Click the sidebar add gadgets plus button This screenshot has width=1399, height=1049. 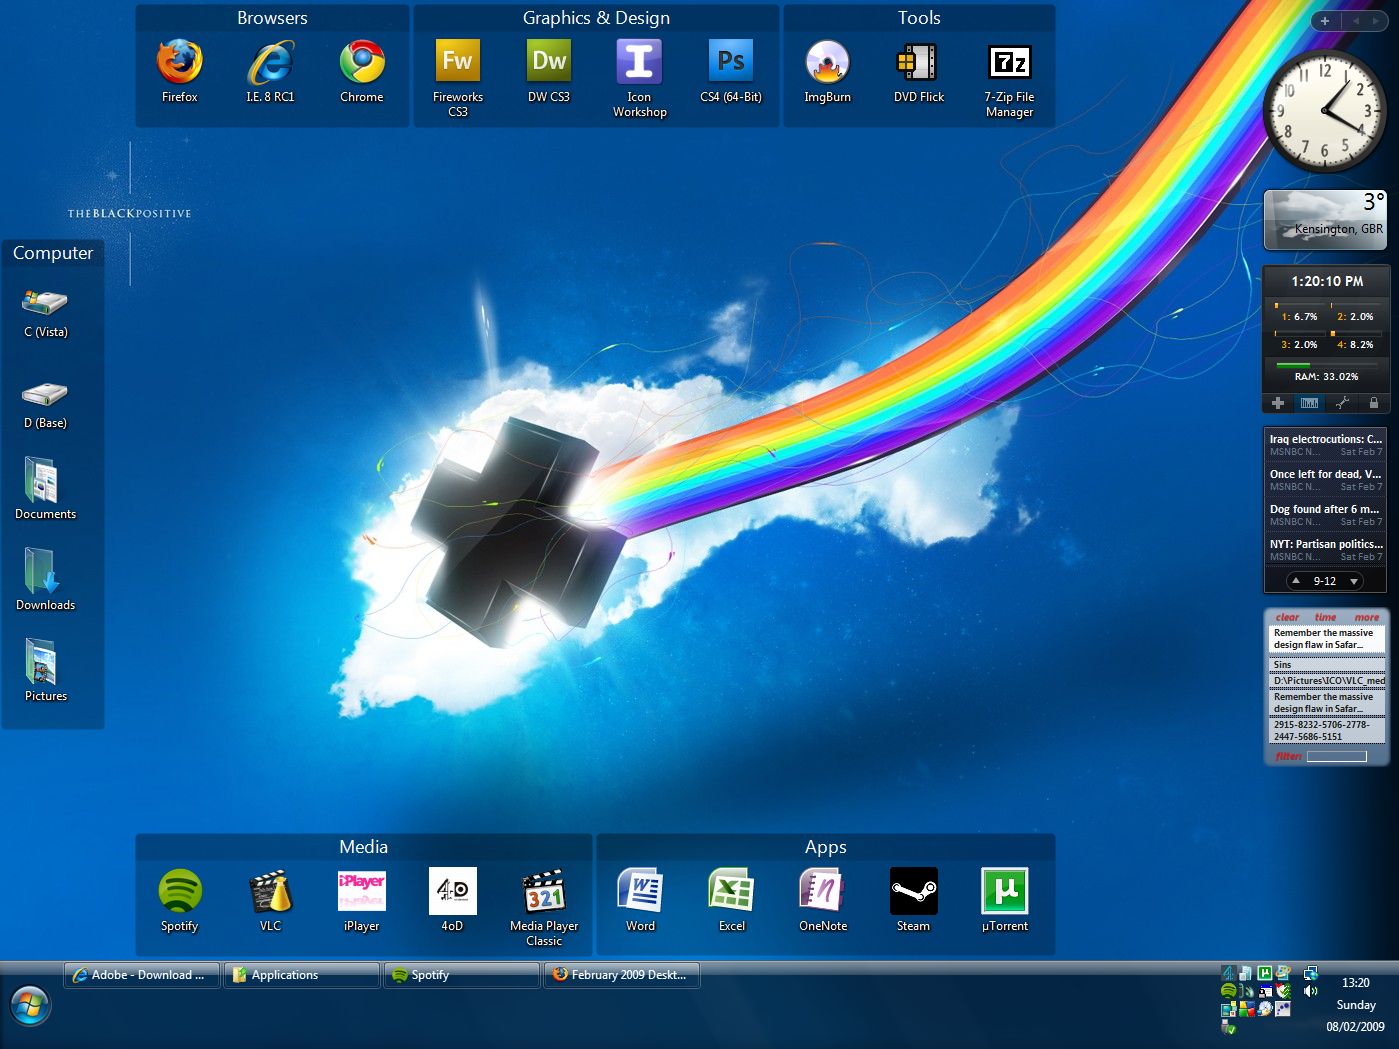1325,20
